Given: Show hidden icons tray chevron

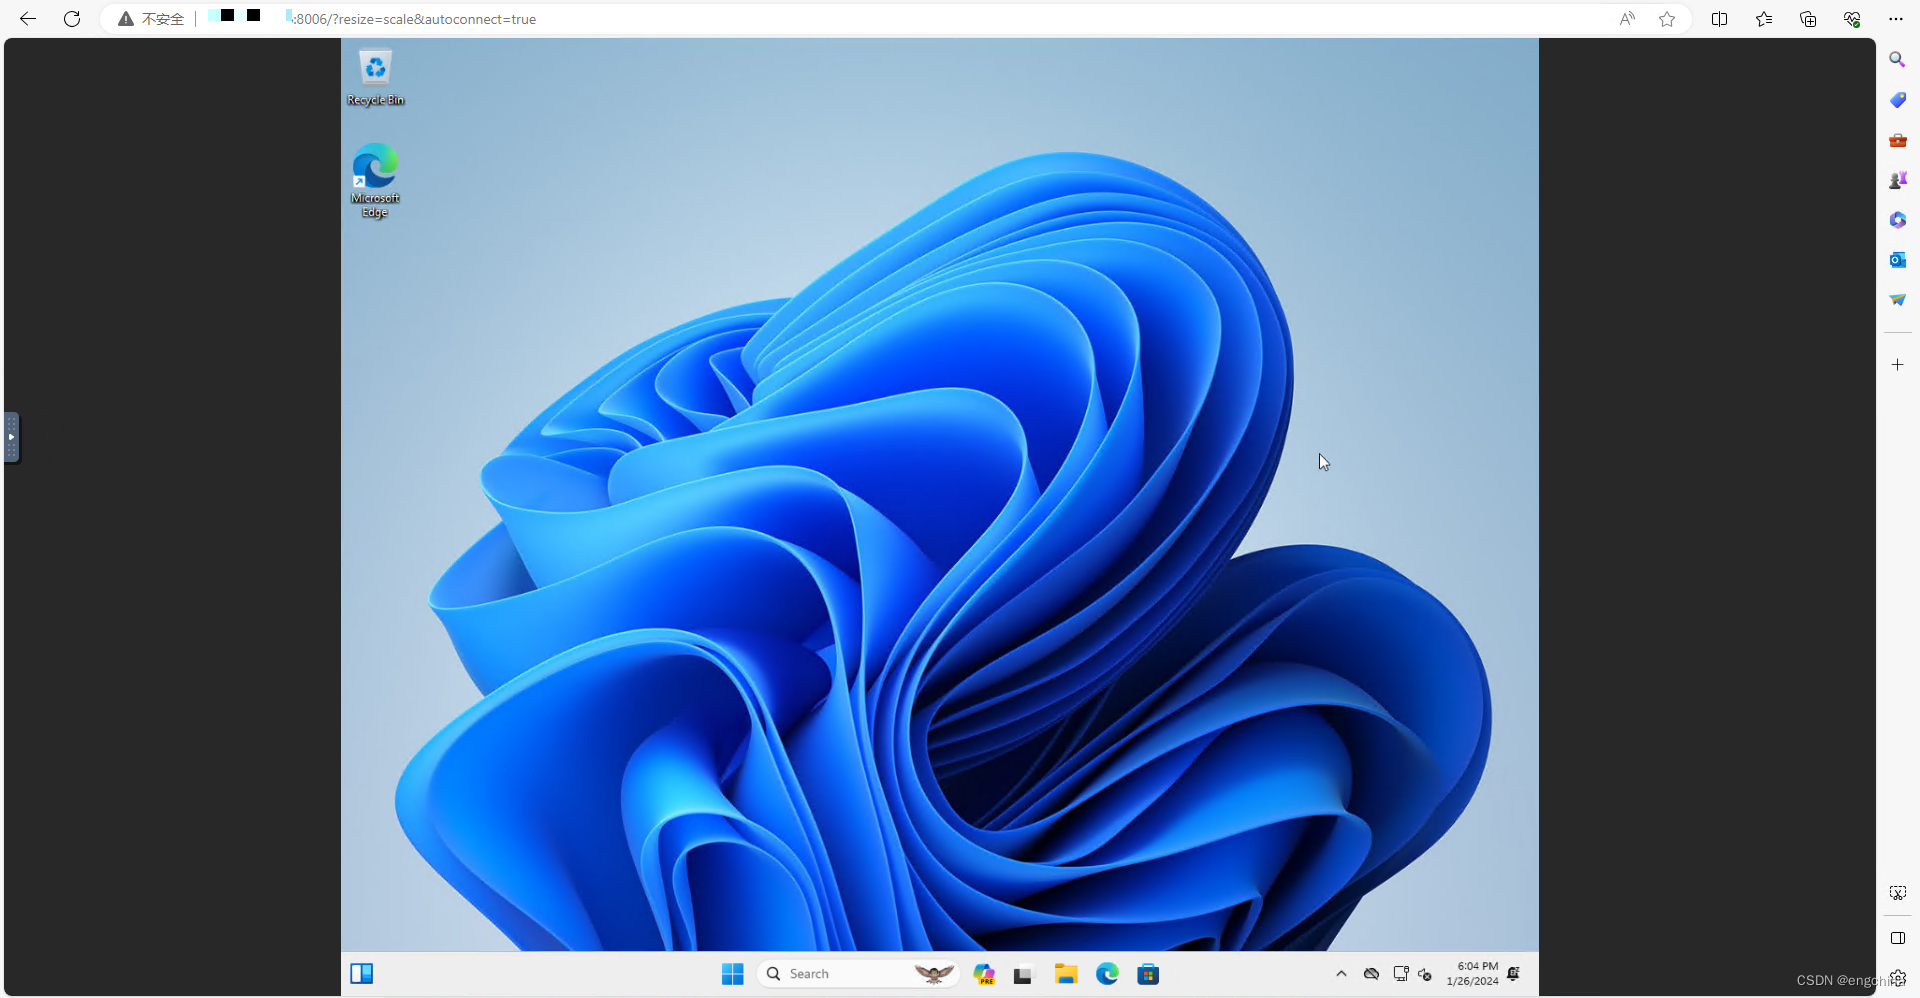Looking at the screenshot, I should 1341,974.
